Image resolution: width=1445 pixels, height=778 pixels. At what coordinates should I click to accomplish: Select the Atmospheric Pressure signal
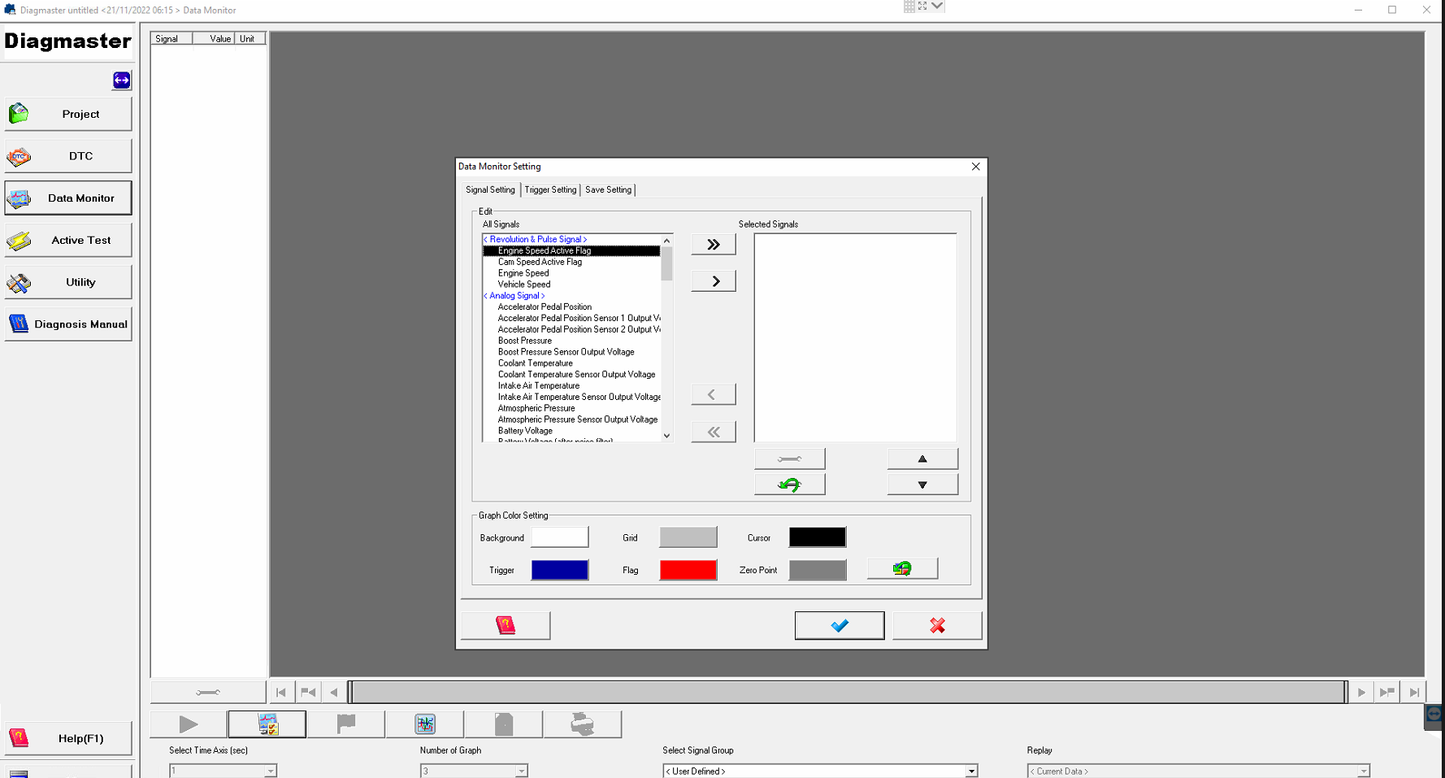(x=537, y=408)
